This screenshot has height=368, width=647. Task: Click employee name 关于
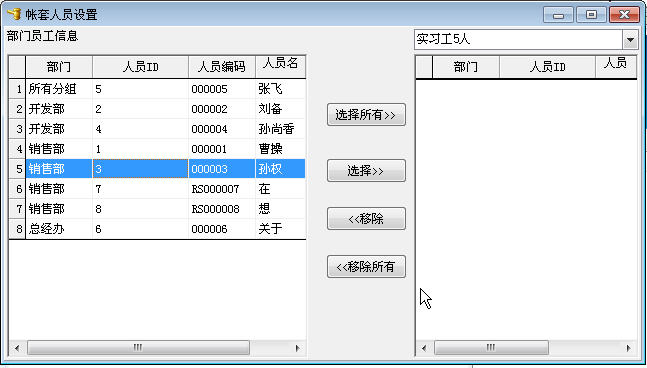(281, 229)
